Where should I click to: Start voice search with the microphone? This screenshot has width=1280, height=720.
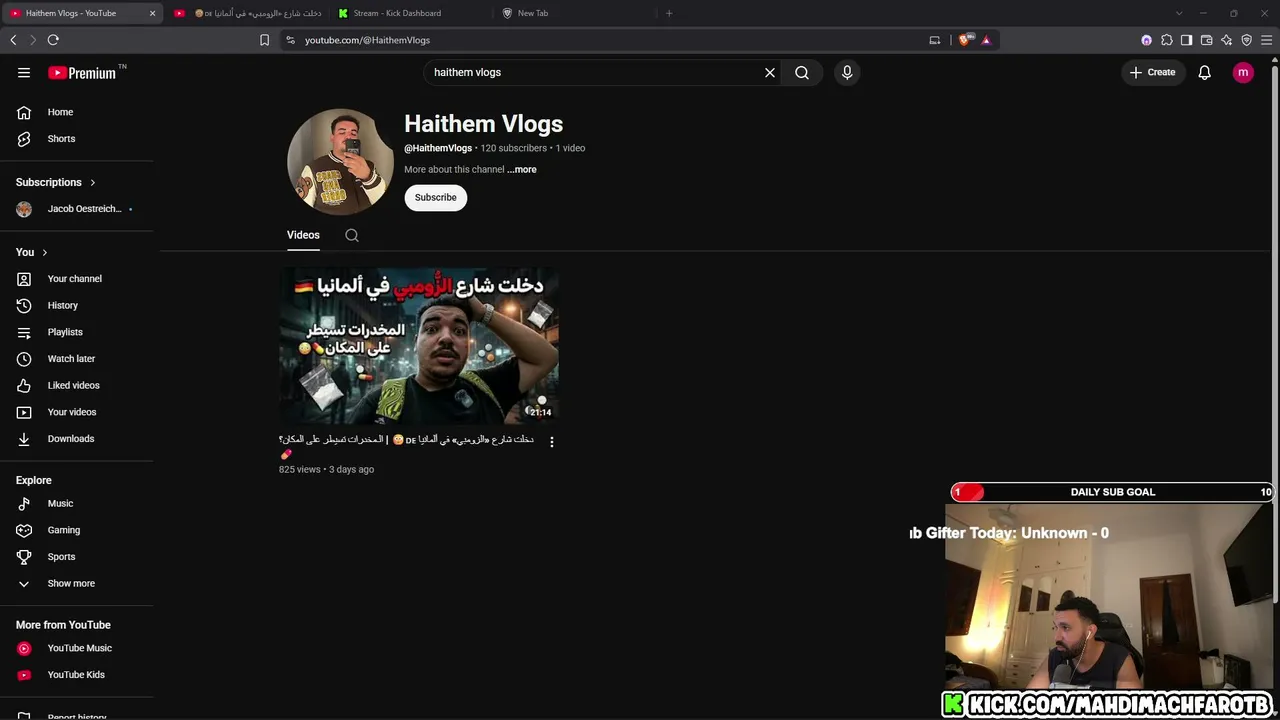click(x=847, y=72)
